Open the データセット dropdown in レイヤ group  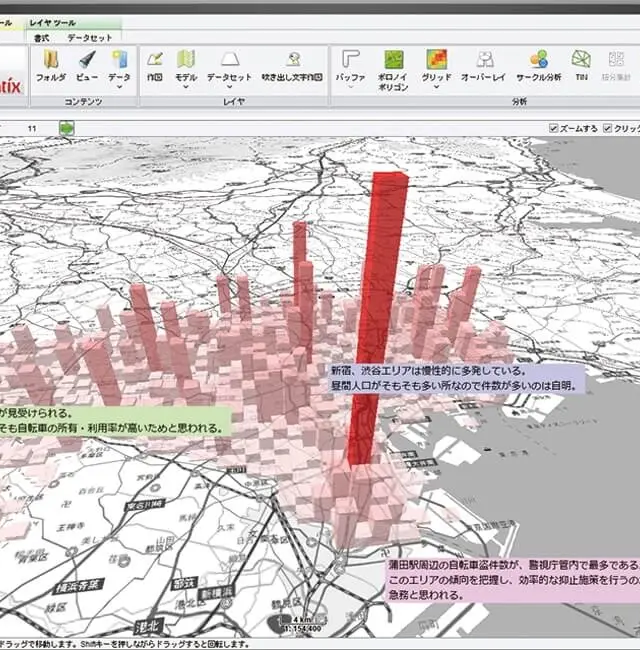[229, 87]
